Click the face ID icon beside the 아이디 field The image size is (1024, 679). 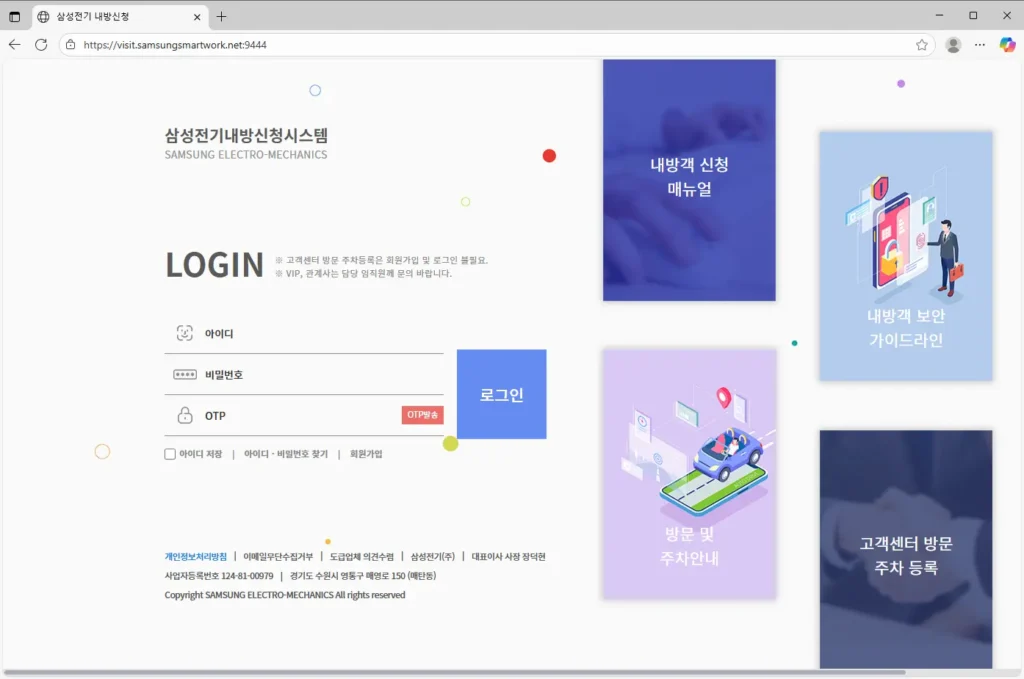(x=185, y=333)
